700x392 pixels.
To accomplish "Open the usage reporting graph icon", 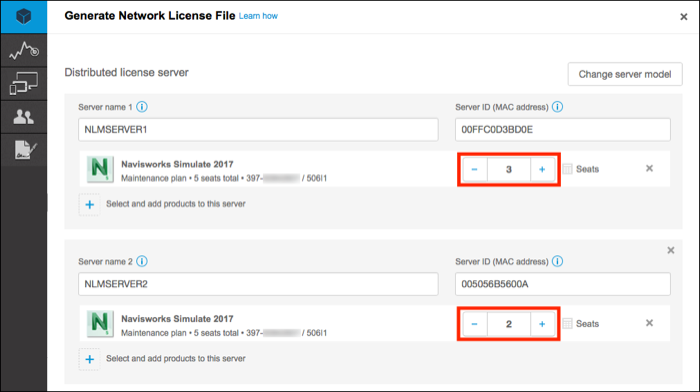I will point(24,50).
